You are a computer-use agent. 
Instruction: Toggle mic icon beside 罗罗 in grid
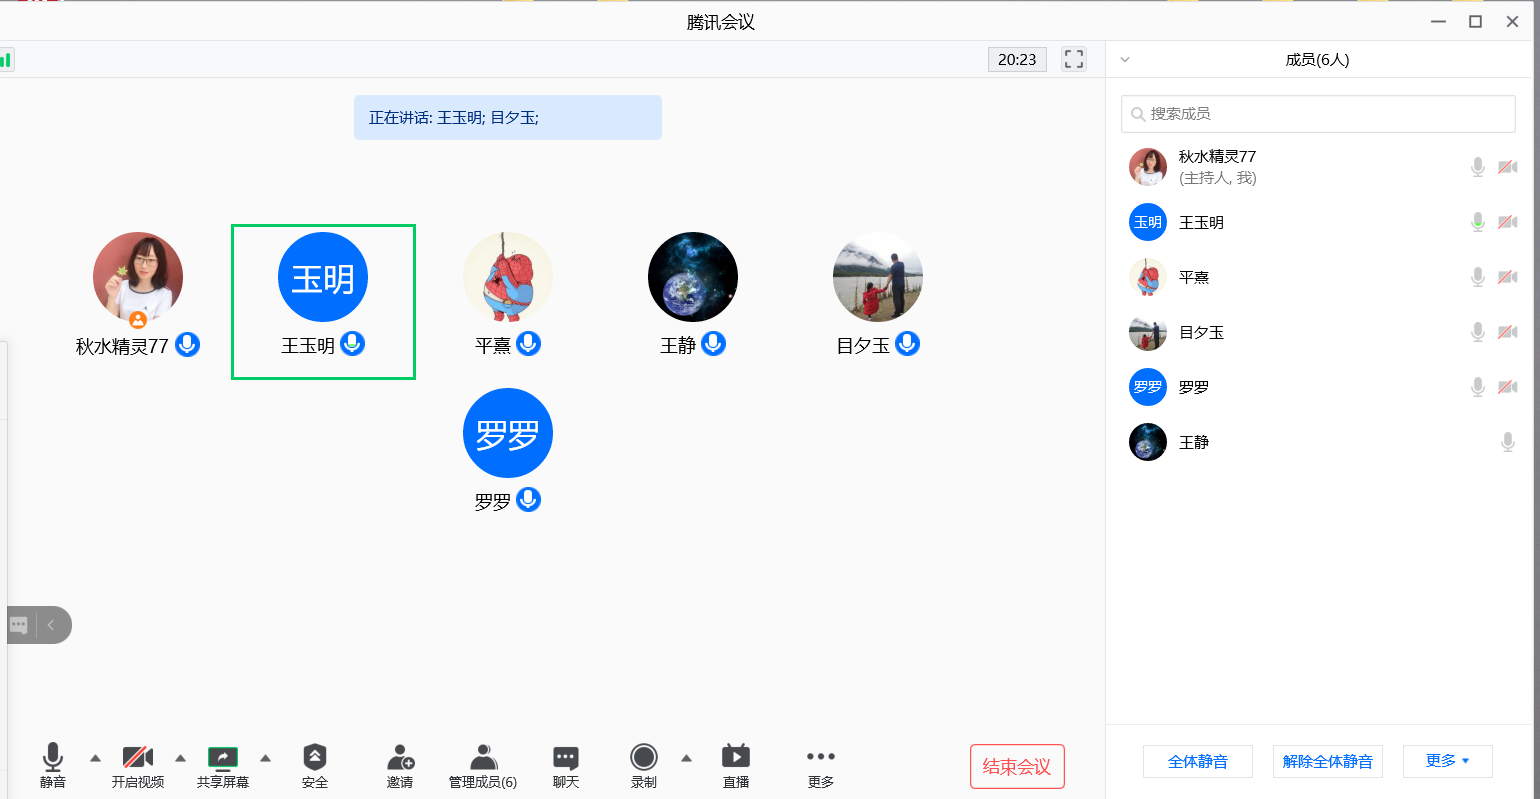click(529, 499)
